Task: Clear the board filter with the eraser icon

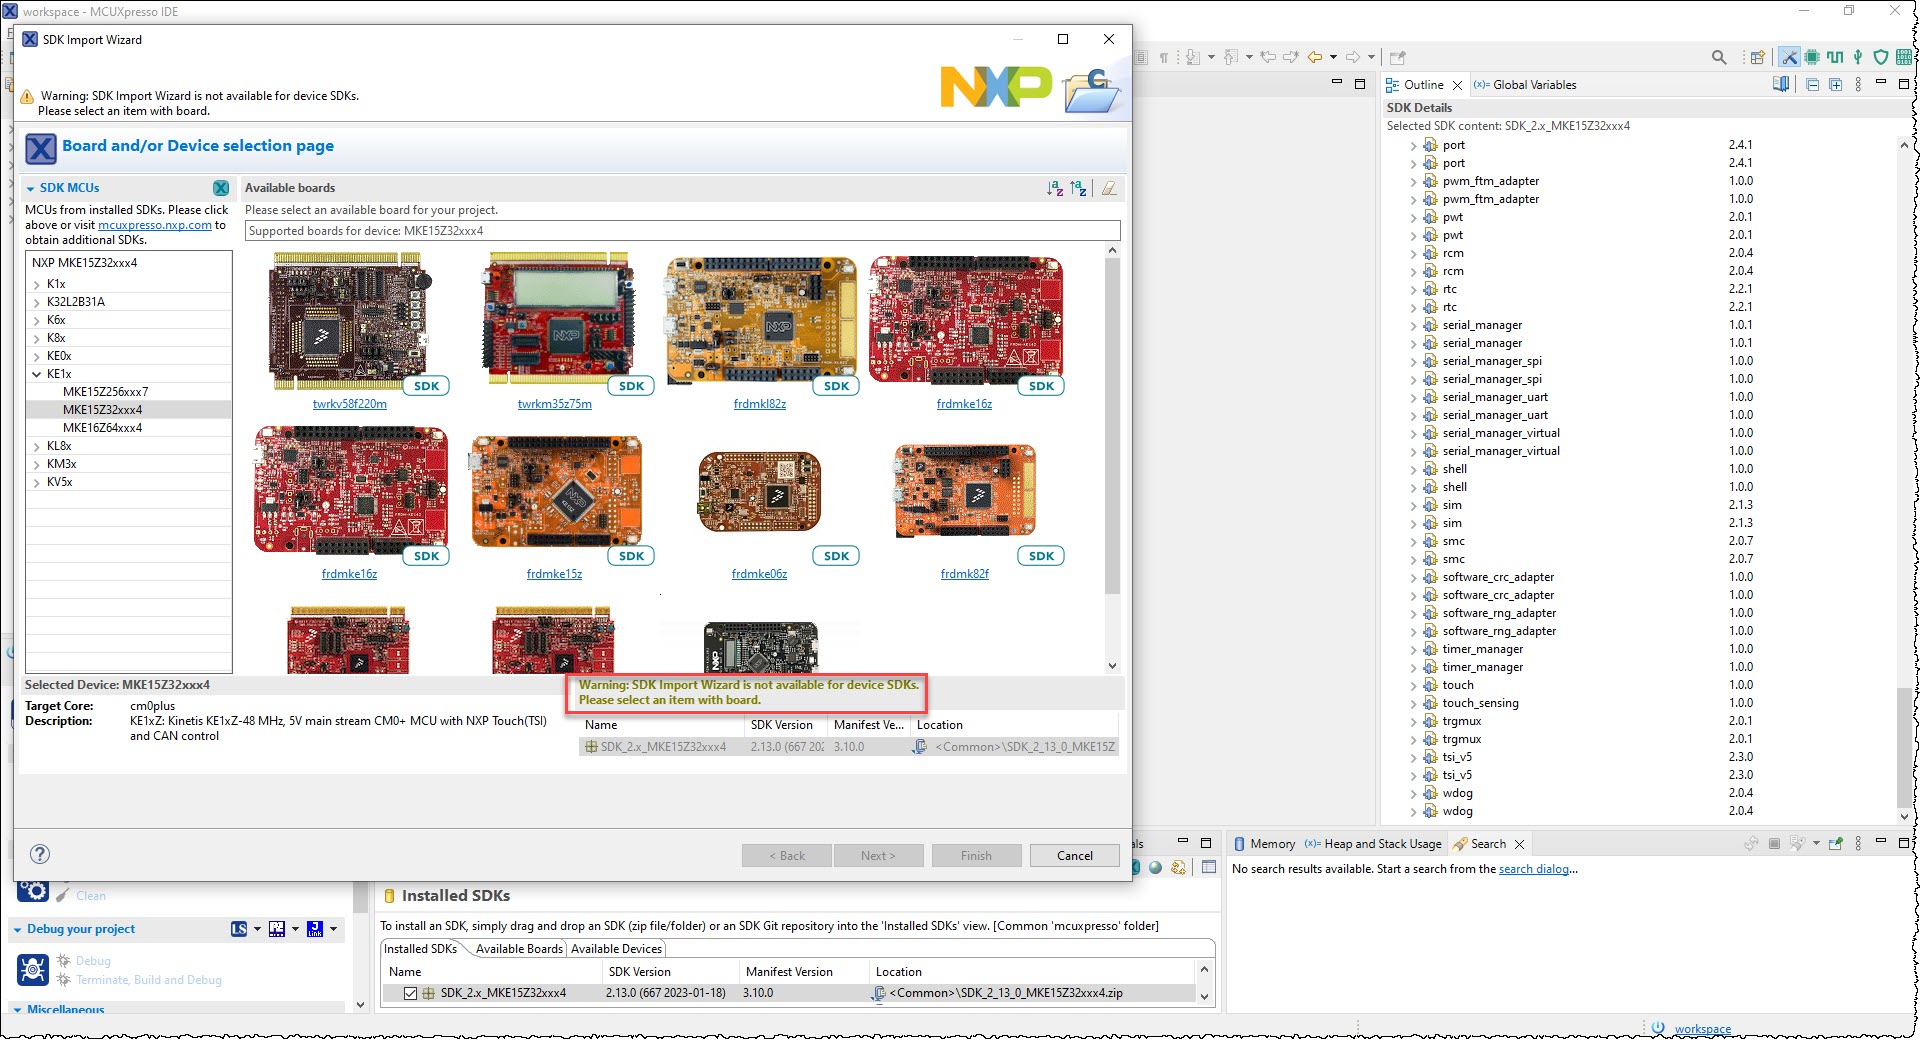Action: pyautogui.click(x=1108, y=188)
